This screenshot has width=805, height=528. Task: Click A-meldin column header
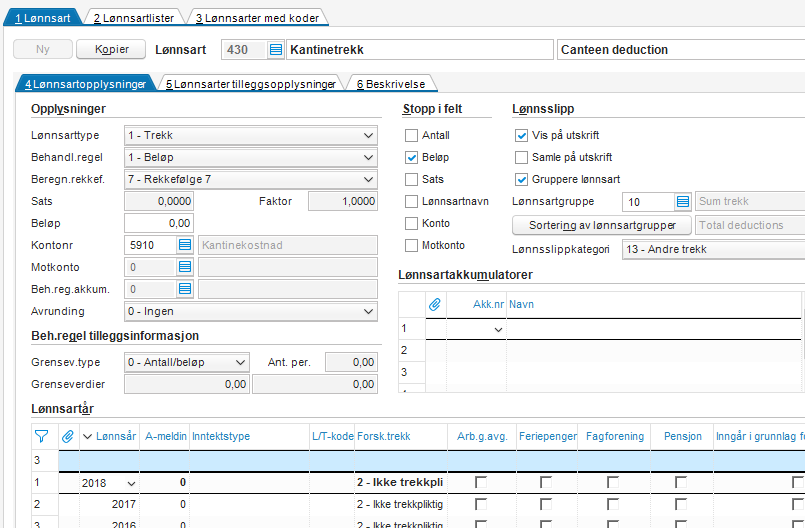click(x=165, y=437)
